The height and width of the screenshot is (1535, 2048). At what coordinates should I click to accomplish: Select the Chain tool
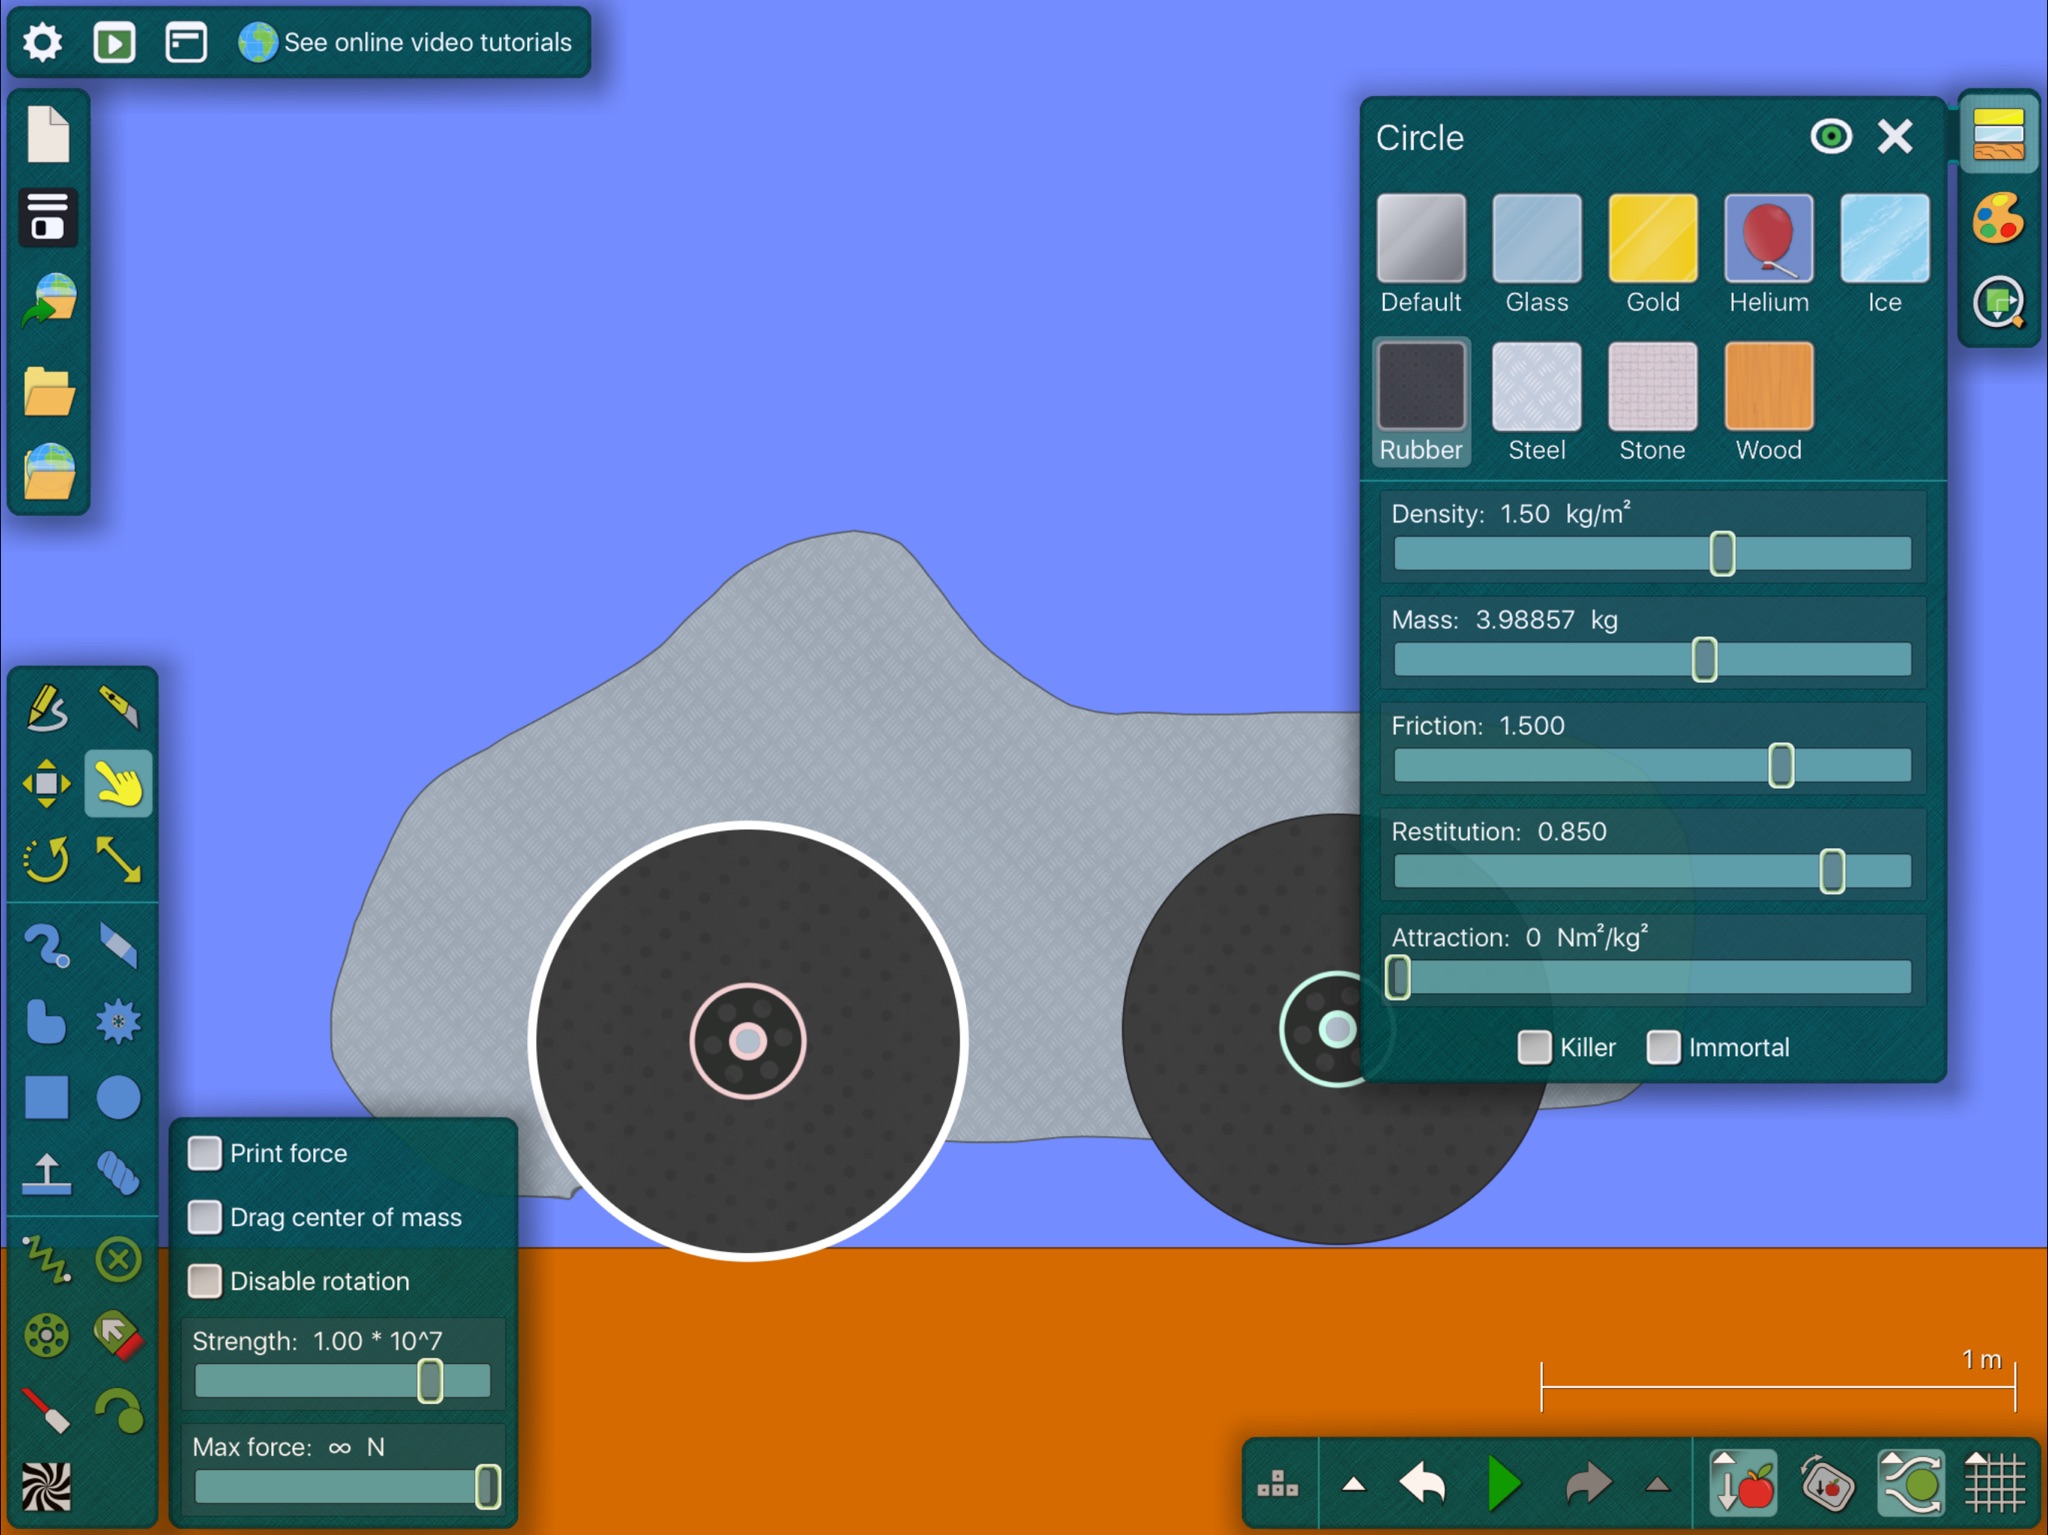(x=119, y=1173)
